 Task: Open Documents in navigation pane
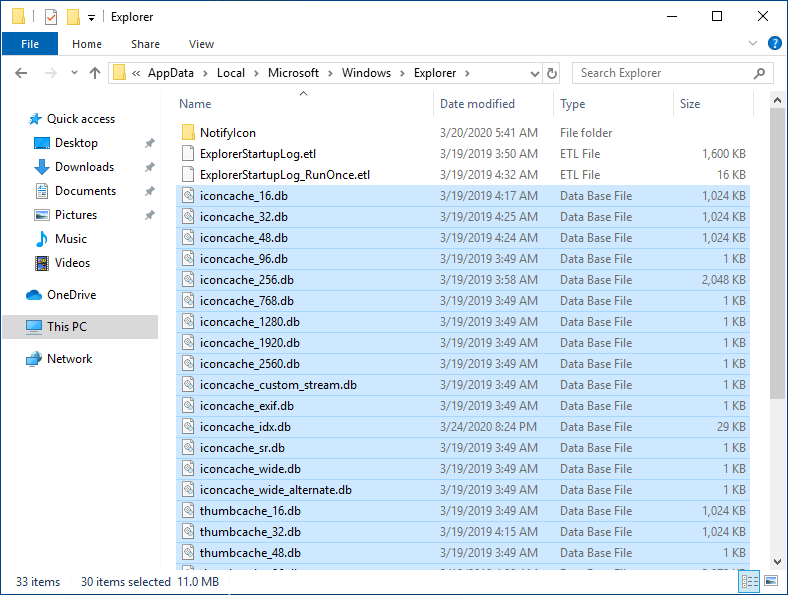[x=85, y=191]
